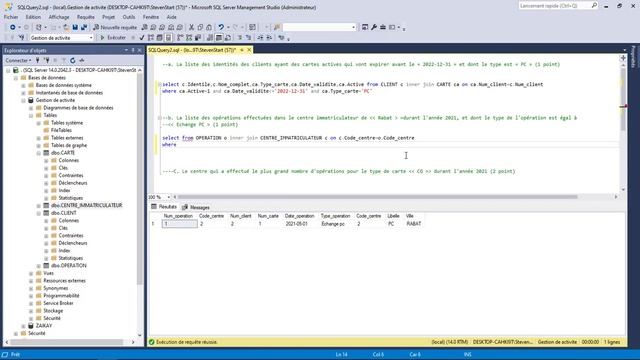This screenshot has width=640, height=360.
Task: Click the Aide menu
Action: click(x=171, y=17)
